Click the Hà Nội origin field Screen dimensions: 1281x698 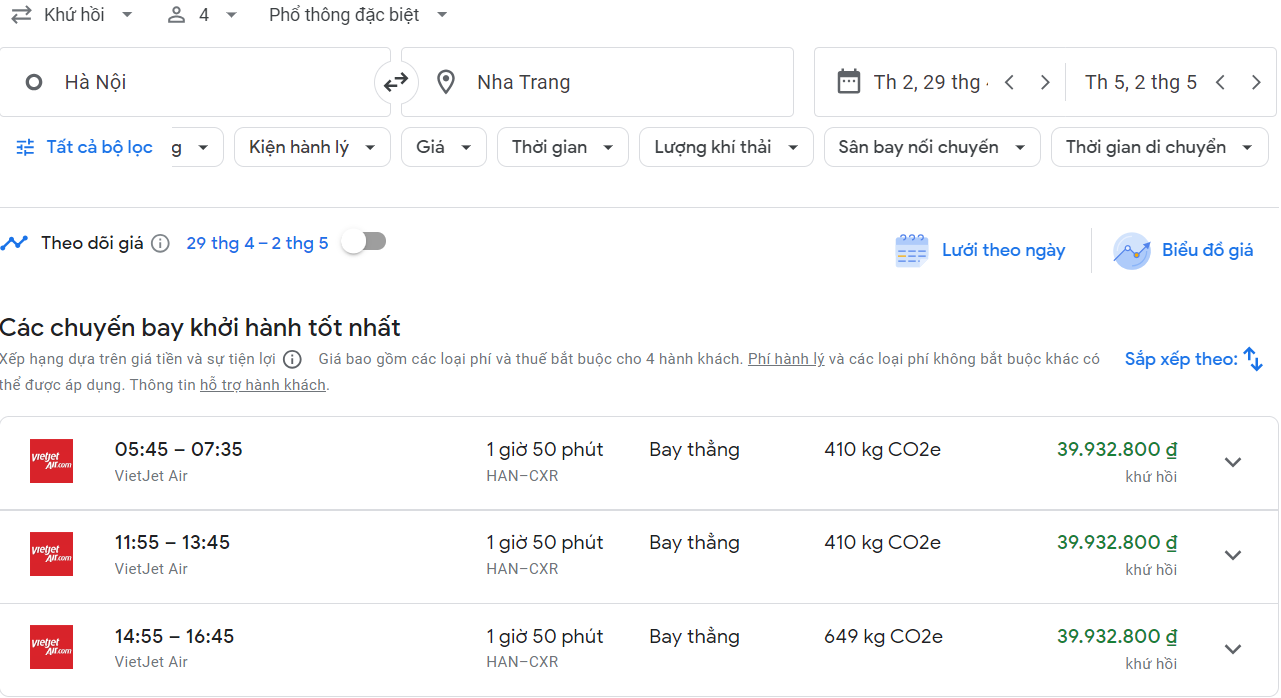coord(200,82)
